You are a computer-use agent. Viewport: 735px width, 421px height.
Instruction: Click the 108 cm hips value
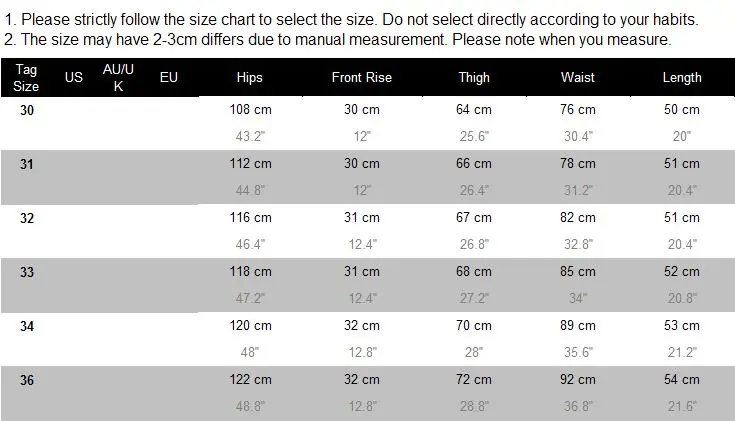[250, 109]
